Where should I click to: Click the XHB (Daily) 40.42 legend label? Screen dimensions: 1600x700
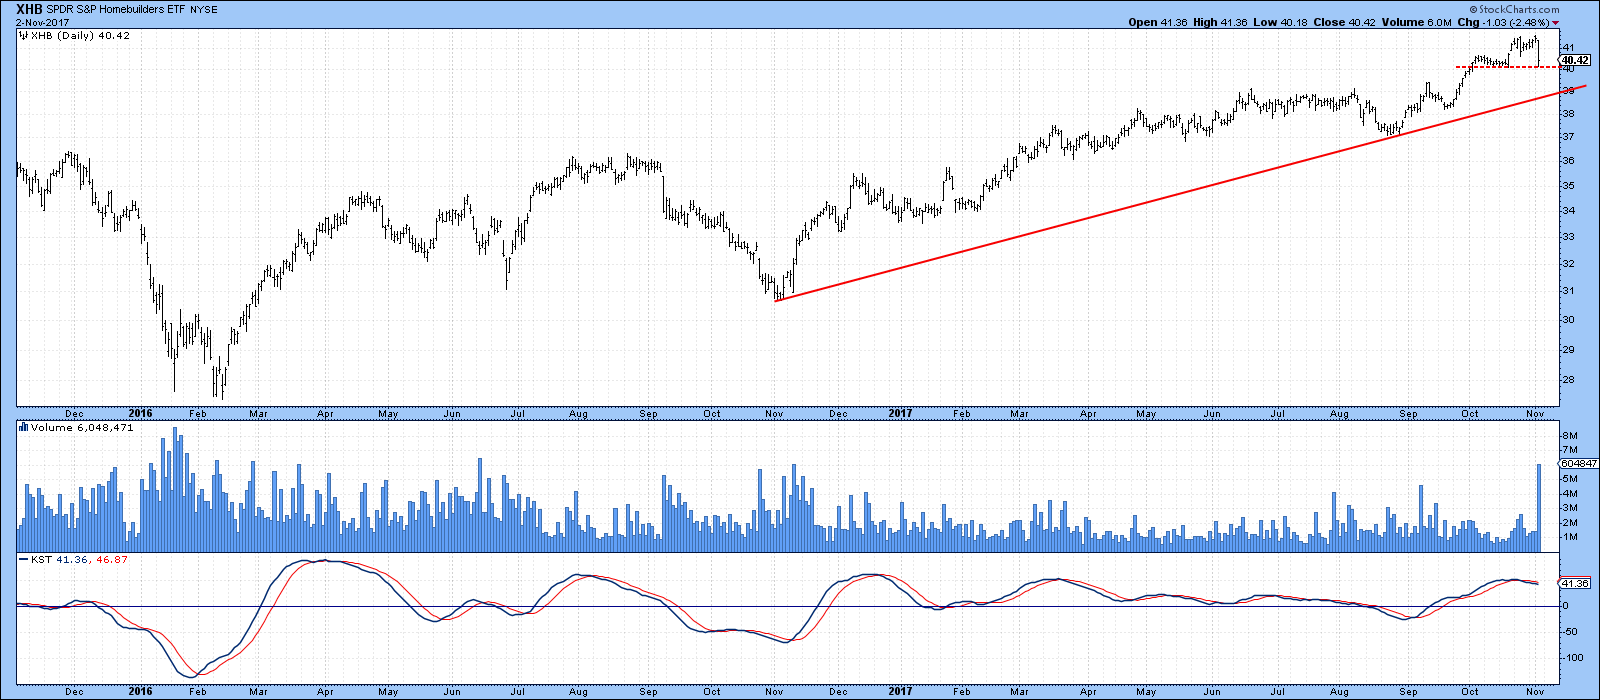point(81,36)
